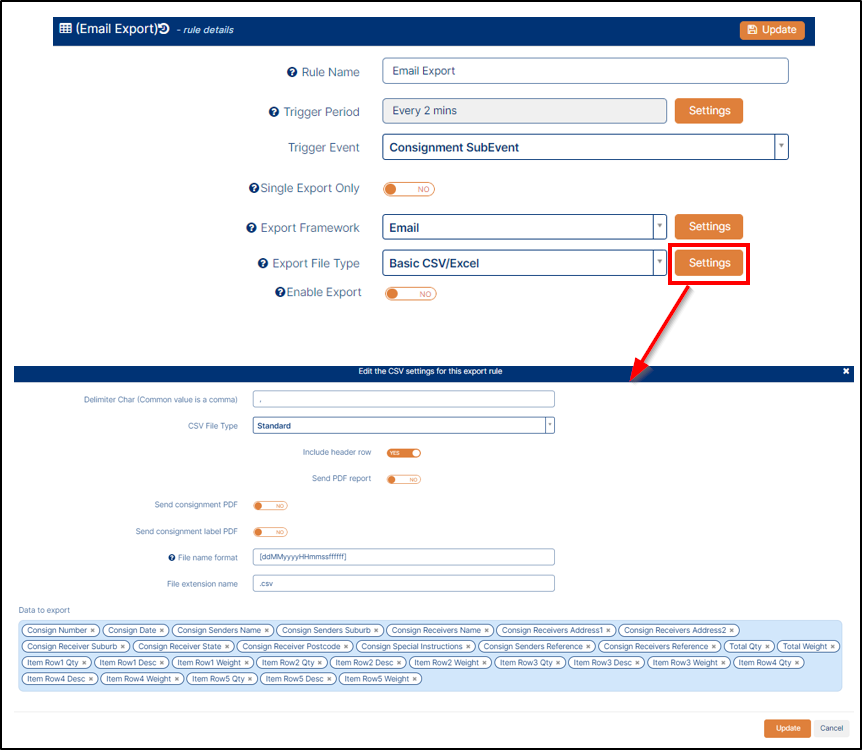The width and height of the screenshot is (862, 750).
Task: Open the Enable Export help icon
Action: [280, 292]
